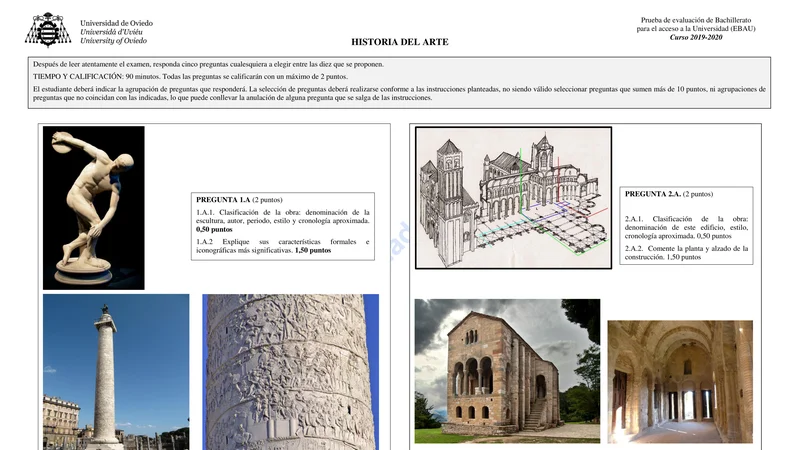The image size is (800, 450).
Task: Click the TIEMPO Y CALIFICACIÓN instruction line
Action: (190, 77)
